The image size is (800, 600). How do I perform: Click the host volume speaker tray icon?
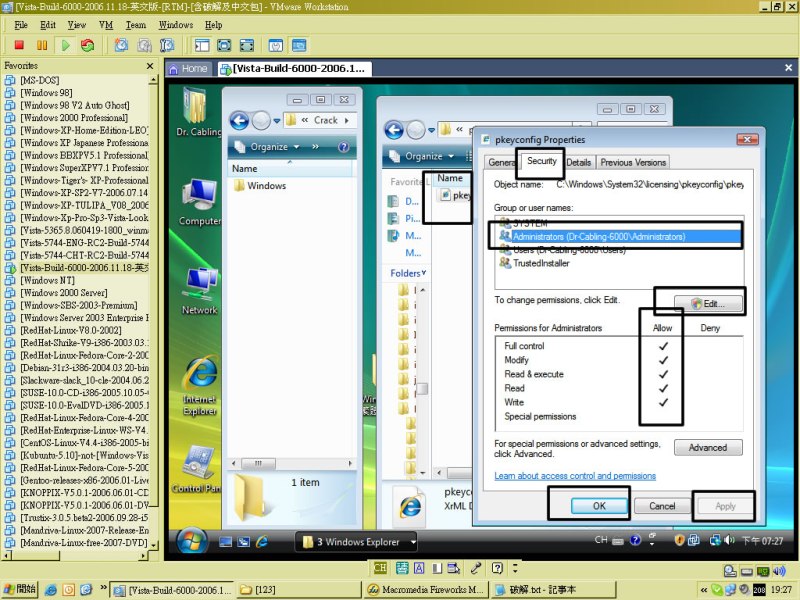pyautogui.click(x=779, y=571)
